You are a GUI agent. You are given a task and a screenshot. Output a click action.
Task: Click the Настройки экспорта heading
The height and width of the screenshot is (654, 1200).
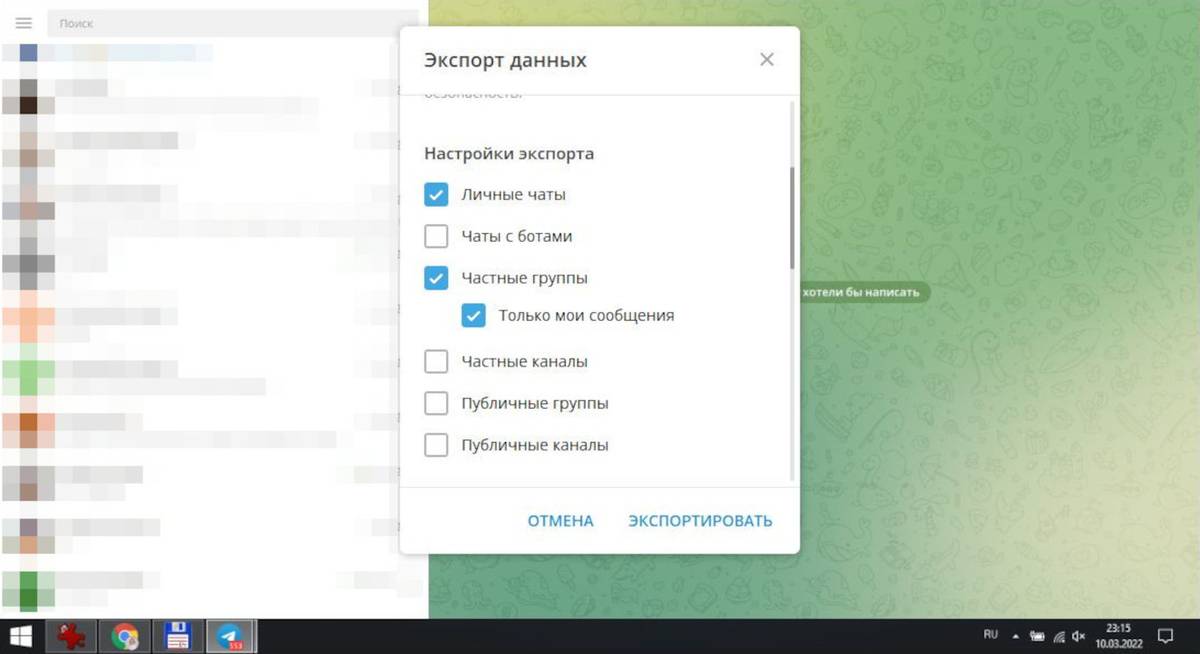coord(509,154)
